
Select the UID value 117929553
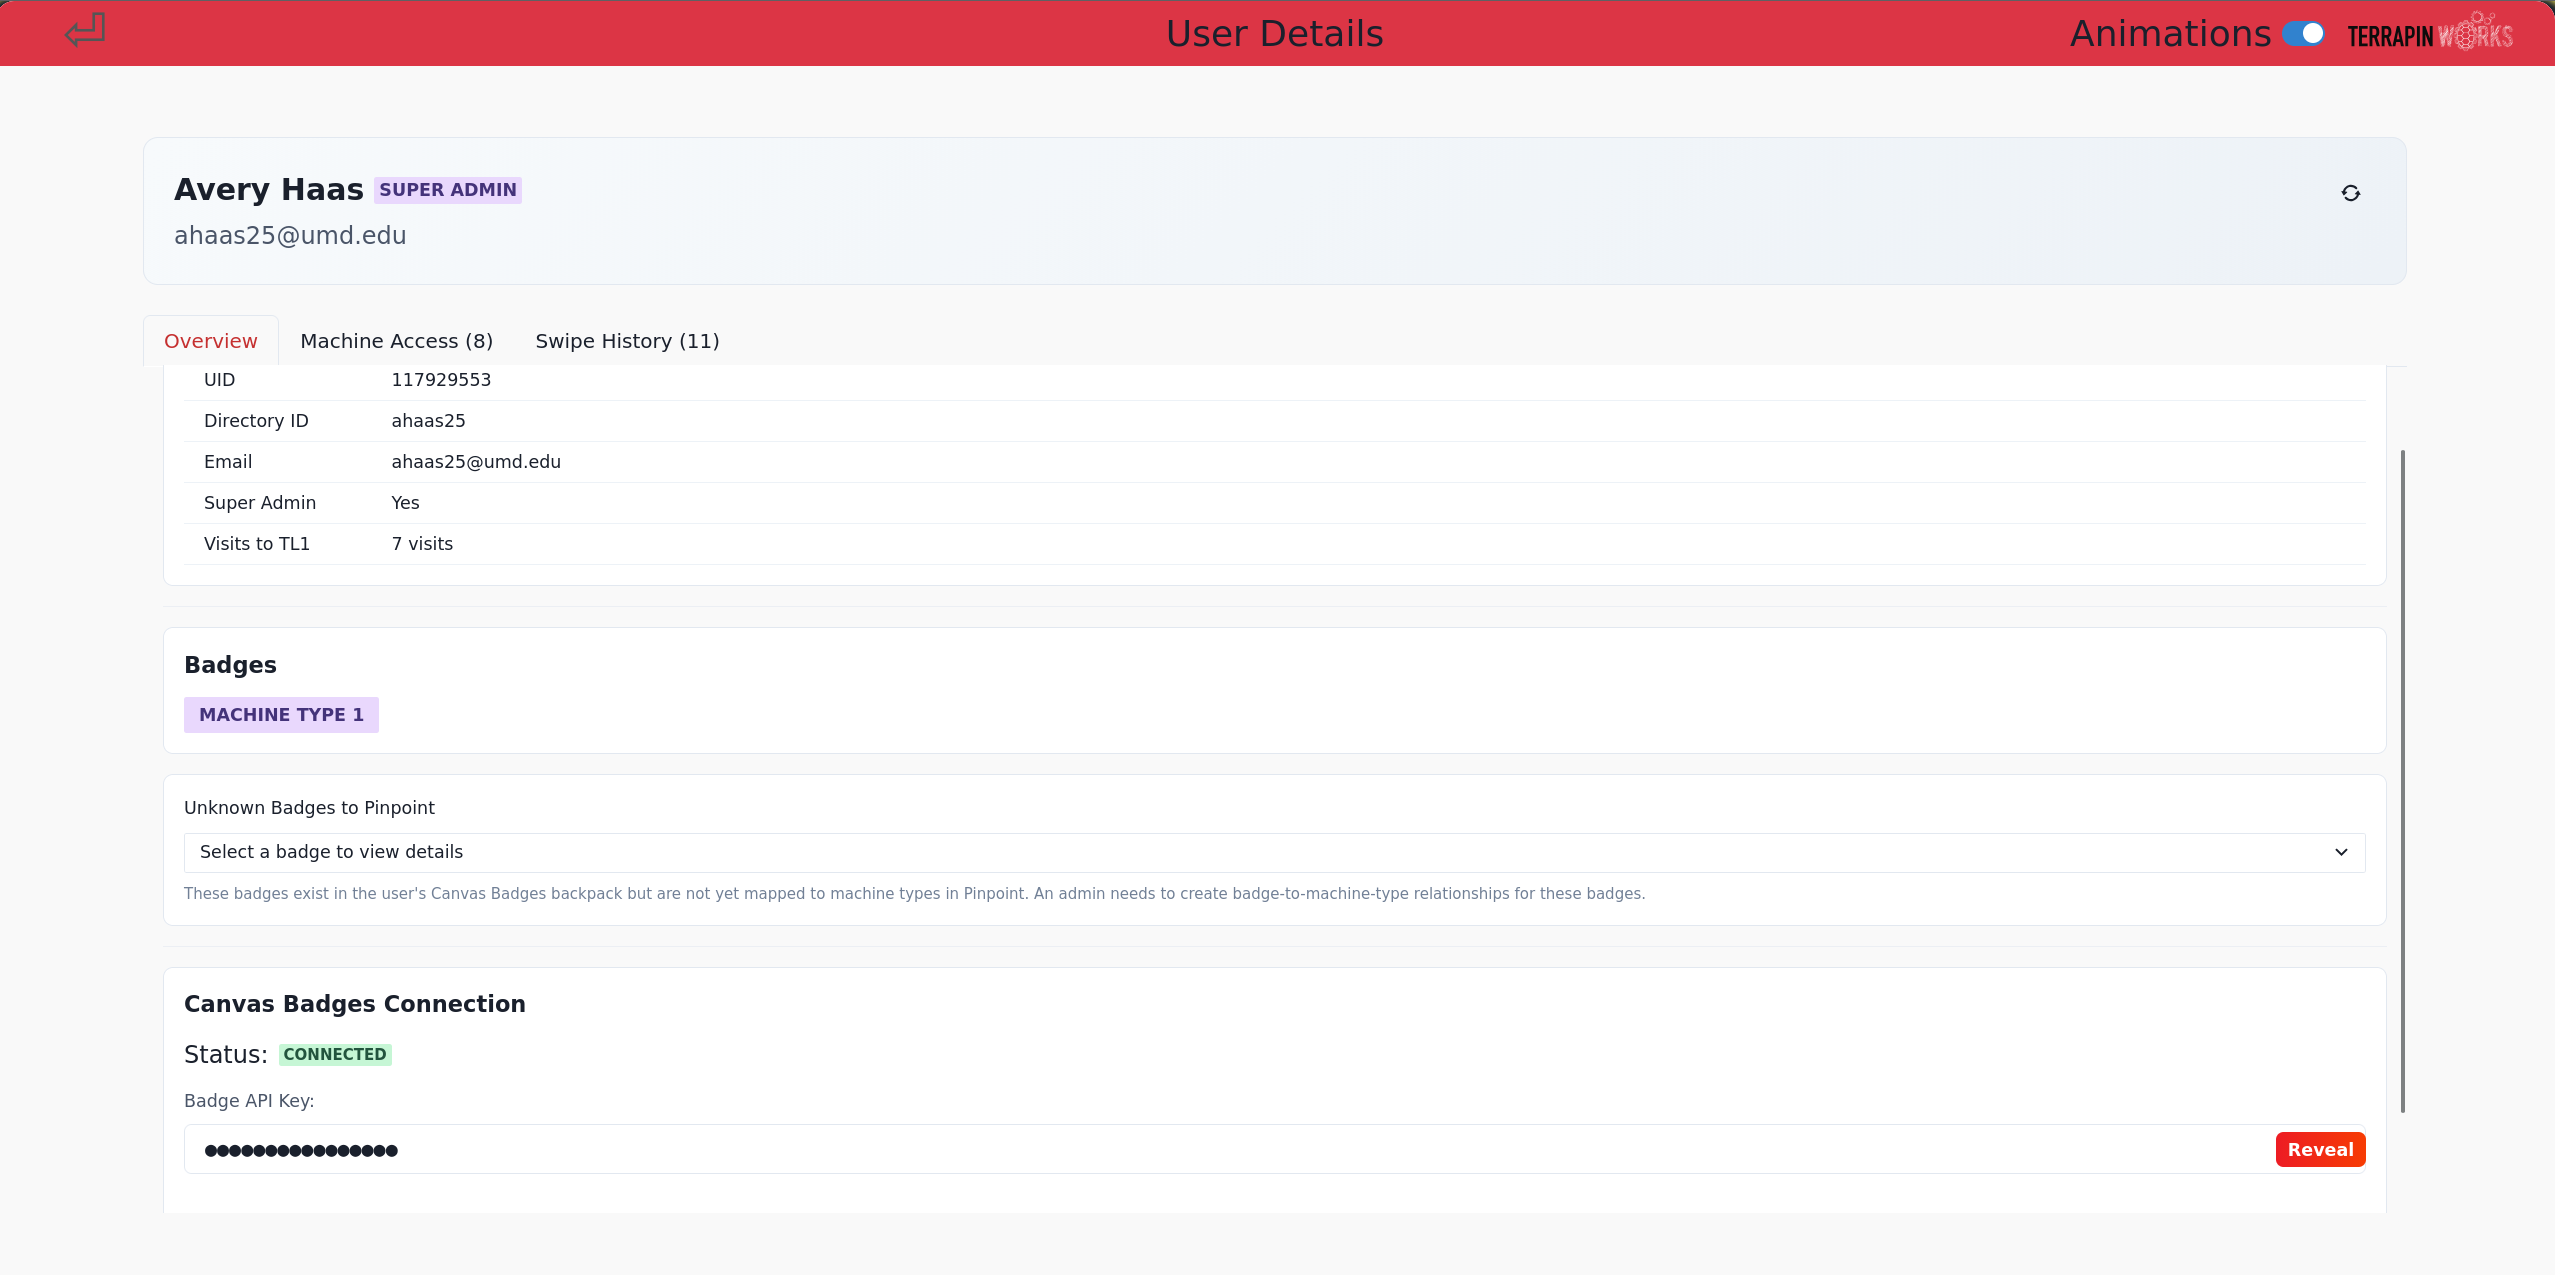441,379
